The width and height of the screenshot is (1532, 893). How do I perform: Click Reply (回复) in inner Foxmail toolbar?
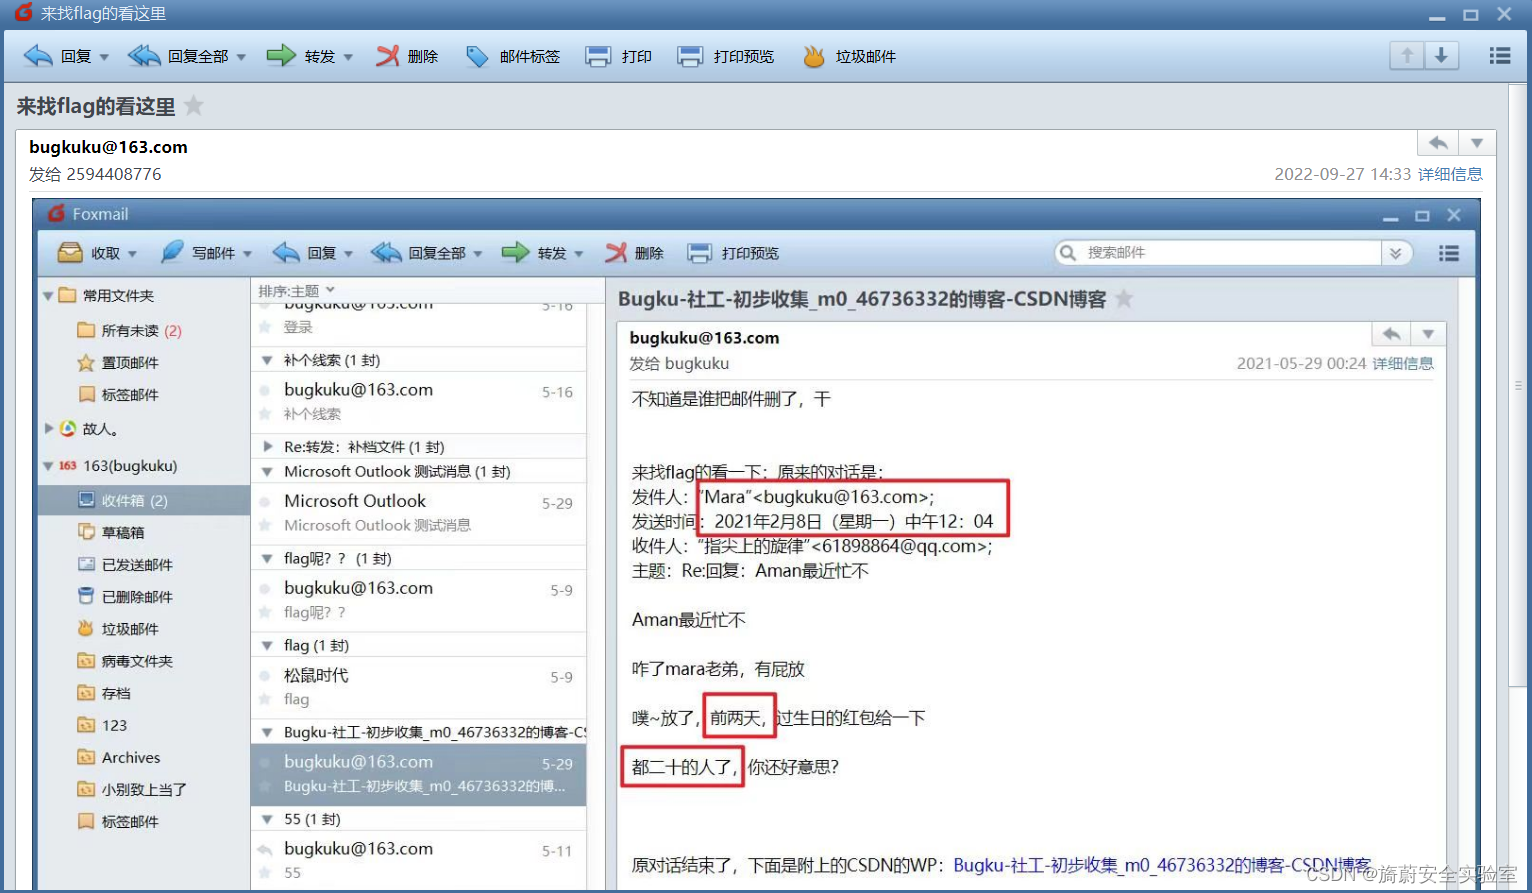[x=305, y=253]
